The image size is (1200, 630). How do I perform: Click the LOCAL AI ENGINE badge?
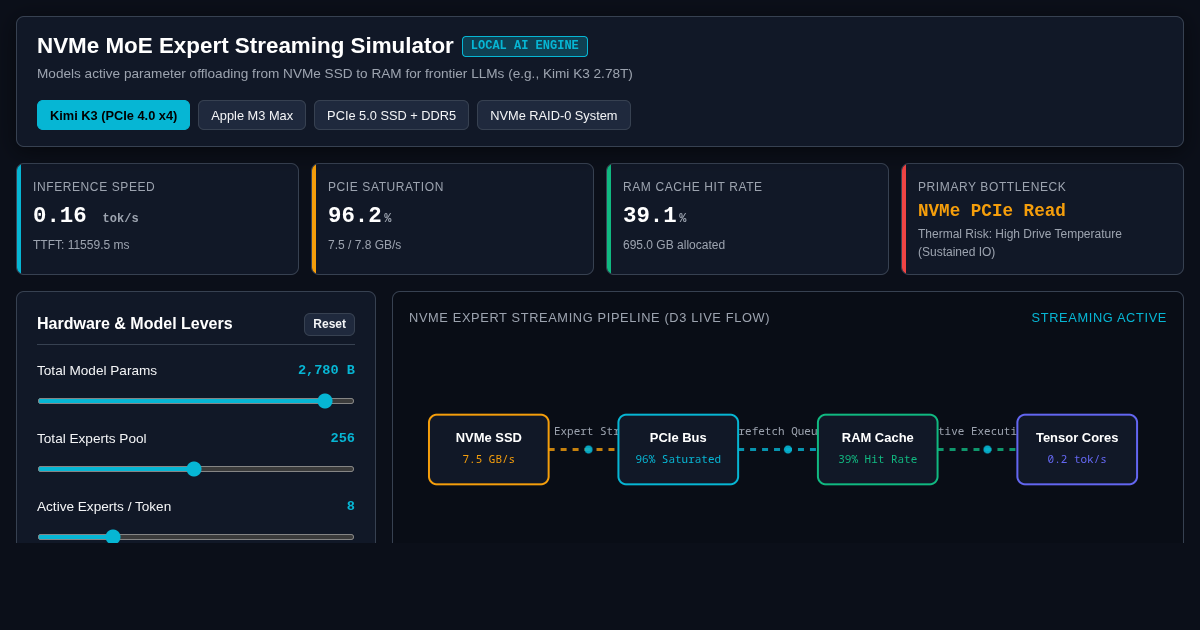[525, 46]
